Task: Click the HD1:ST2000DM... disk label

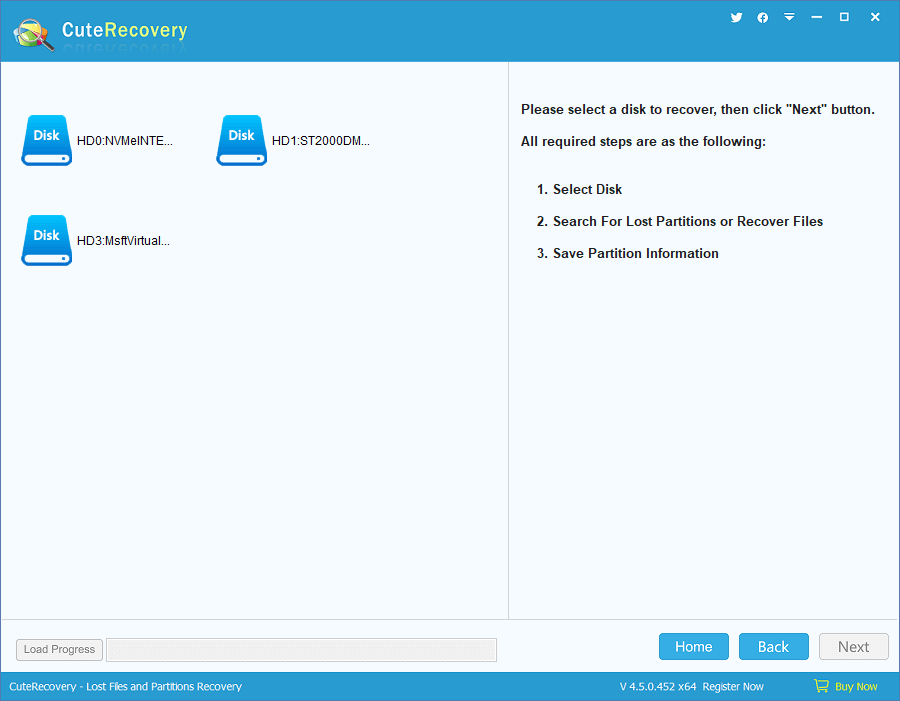Action: [x=321, y=141]
